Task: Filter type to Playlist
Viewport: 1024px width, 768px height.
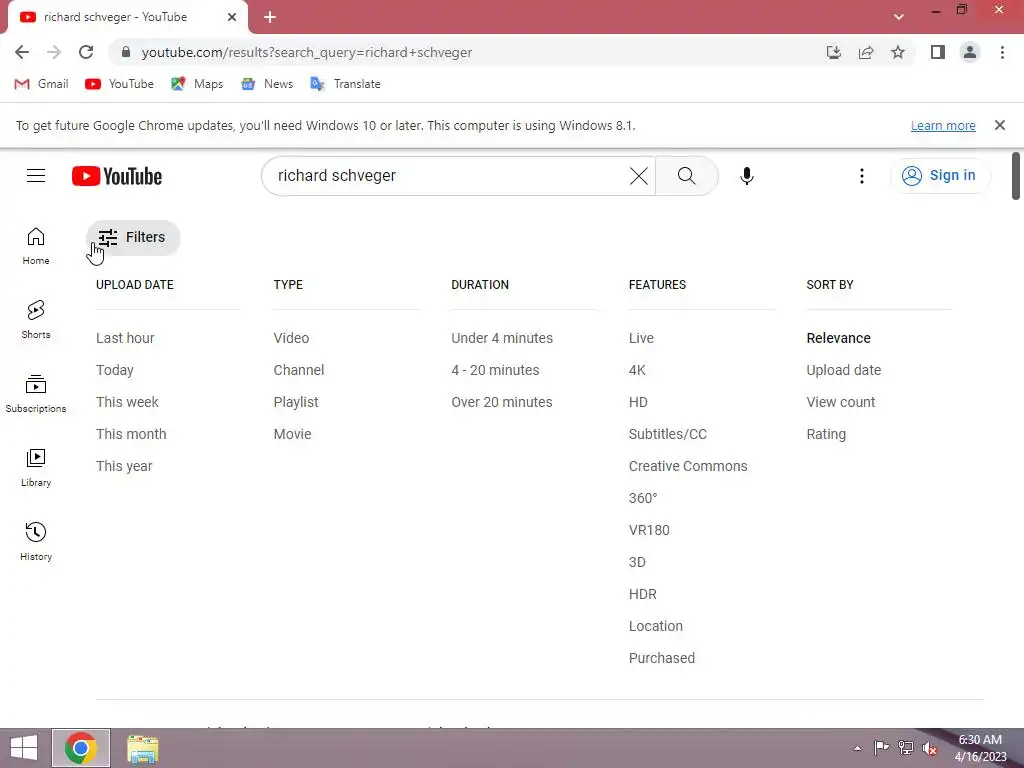Action: point(296,402)
